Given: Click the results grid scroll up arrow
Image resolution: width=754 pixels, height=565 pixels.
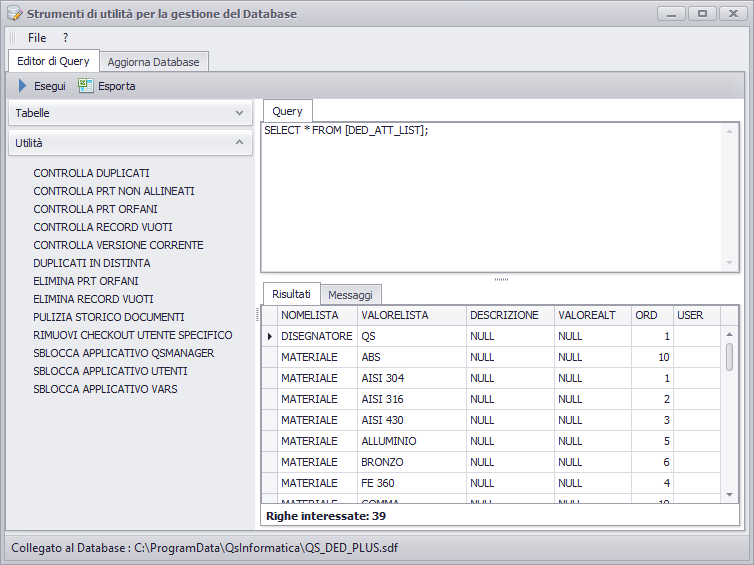Looking at the screenshot, I should (729, 334).
